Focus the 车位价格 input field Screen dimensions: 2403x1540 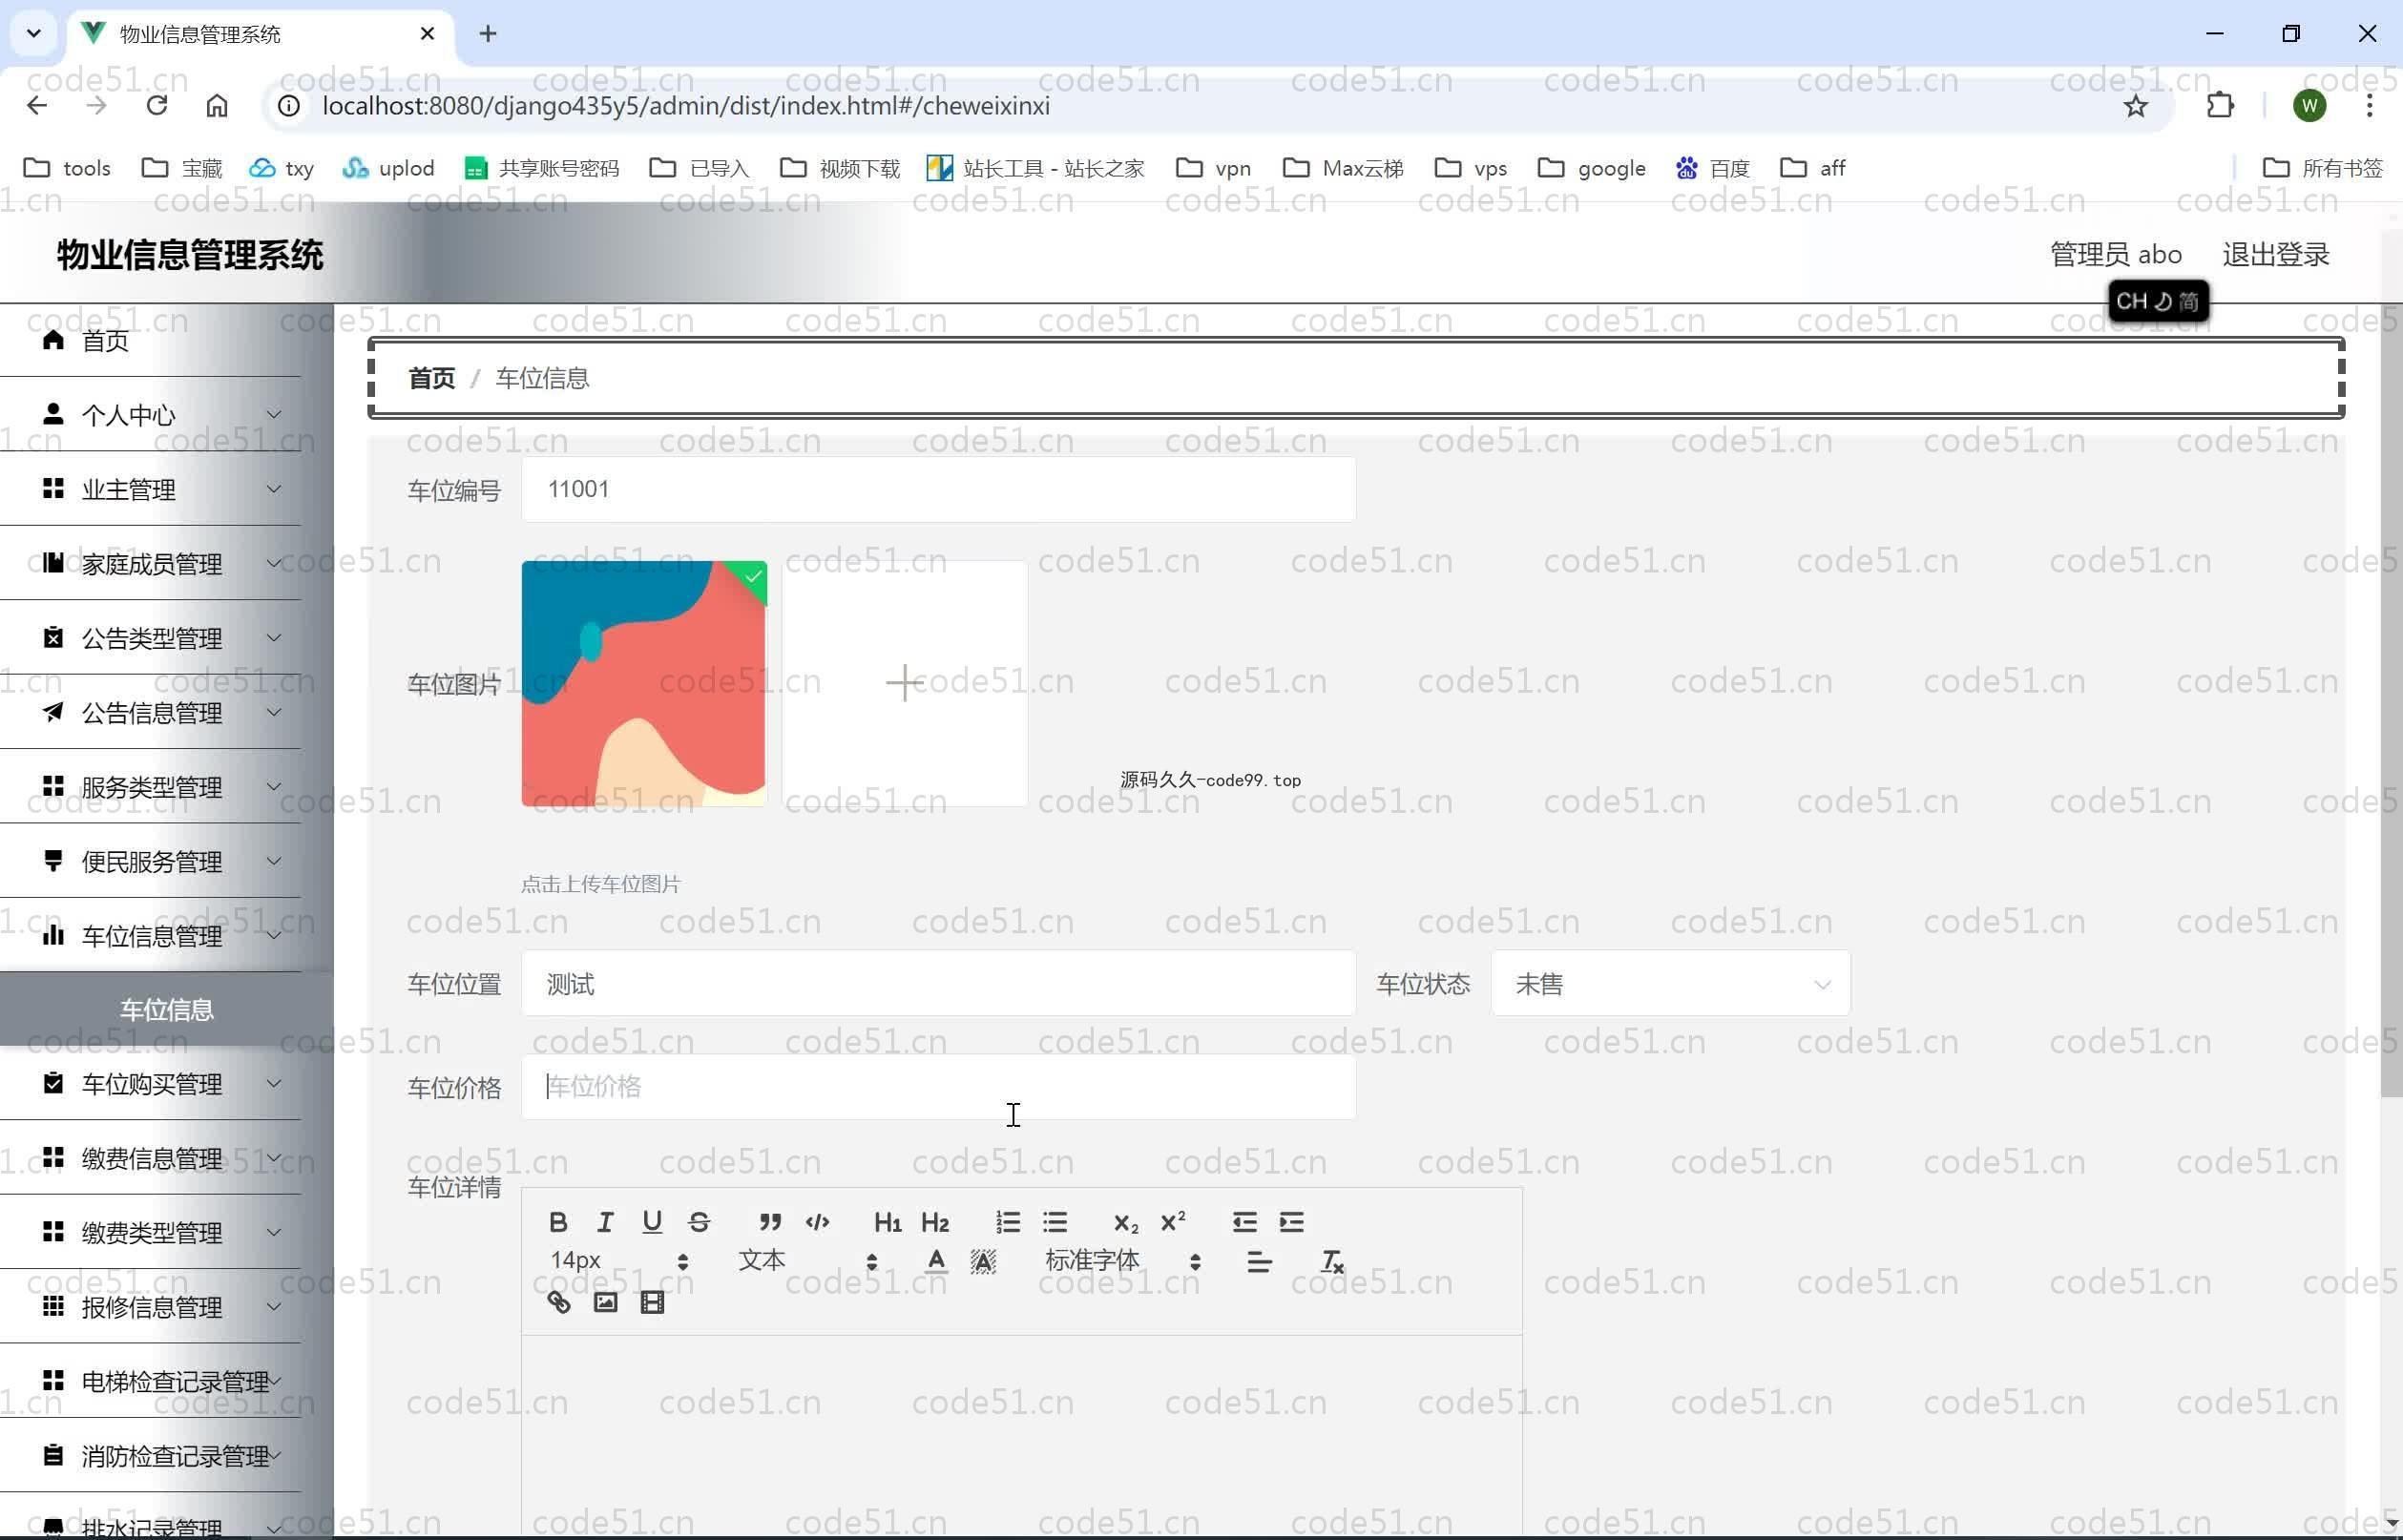pyautogui.click(x=938, y=1087)
